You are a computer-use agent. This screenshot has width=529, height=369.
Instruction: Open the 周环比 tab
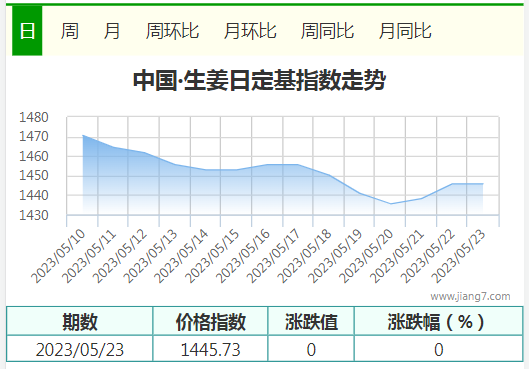point(172,31)
